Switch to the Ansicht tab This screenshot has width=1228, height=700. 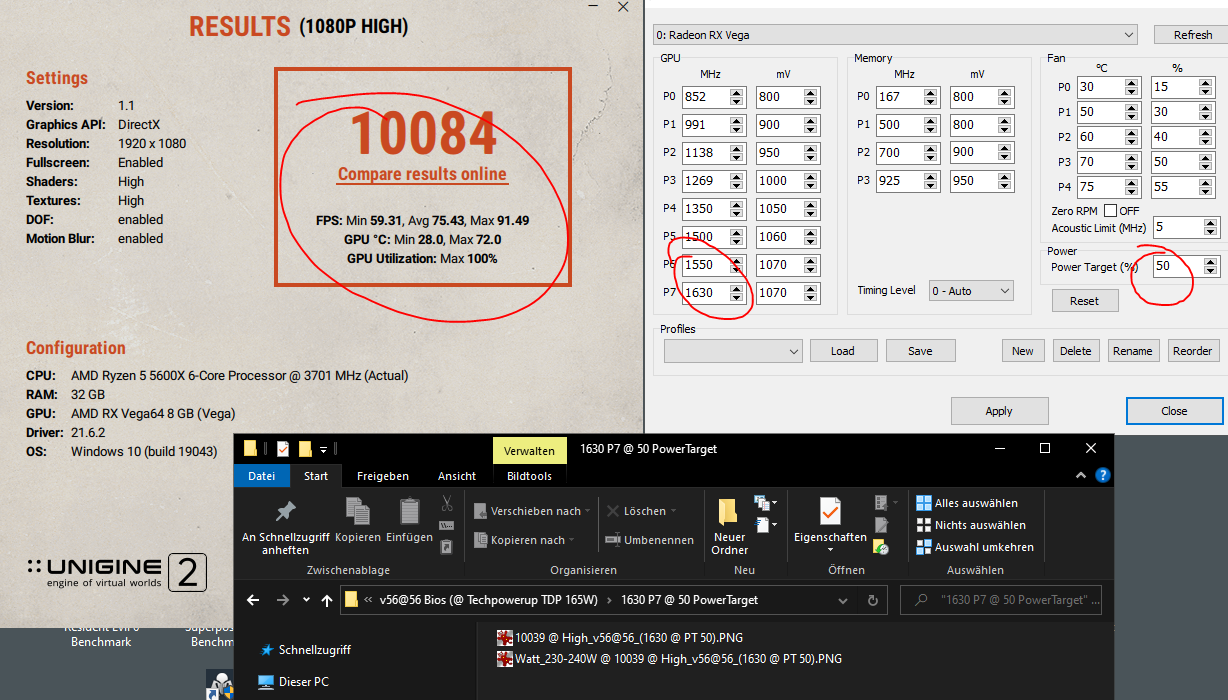[457, 476]
